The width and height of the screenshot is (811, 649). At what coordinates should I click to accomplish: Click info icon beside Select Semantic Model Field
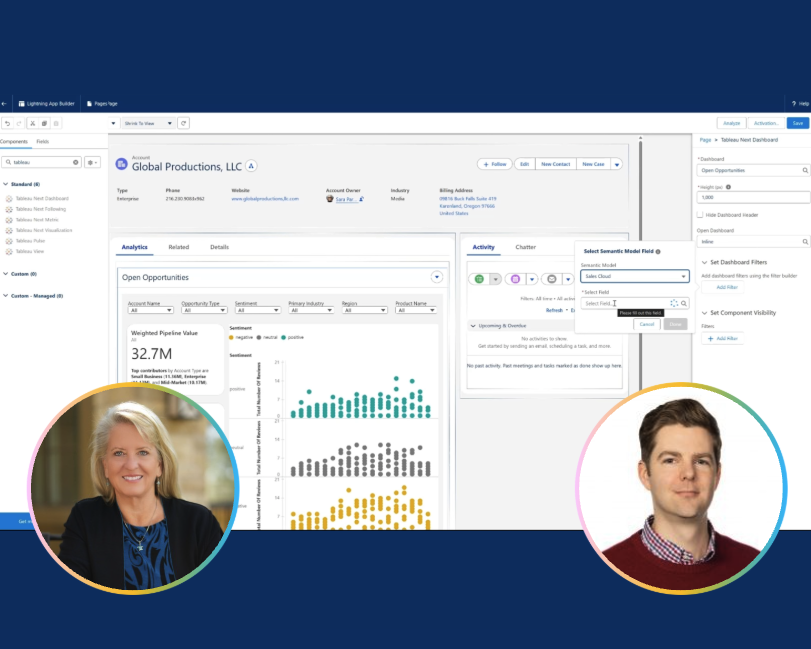tap(658, 251)
